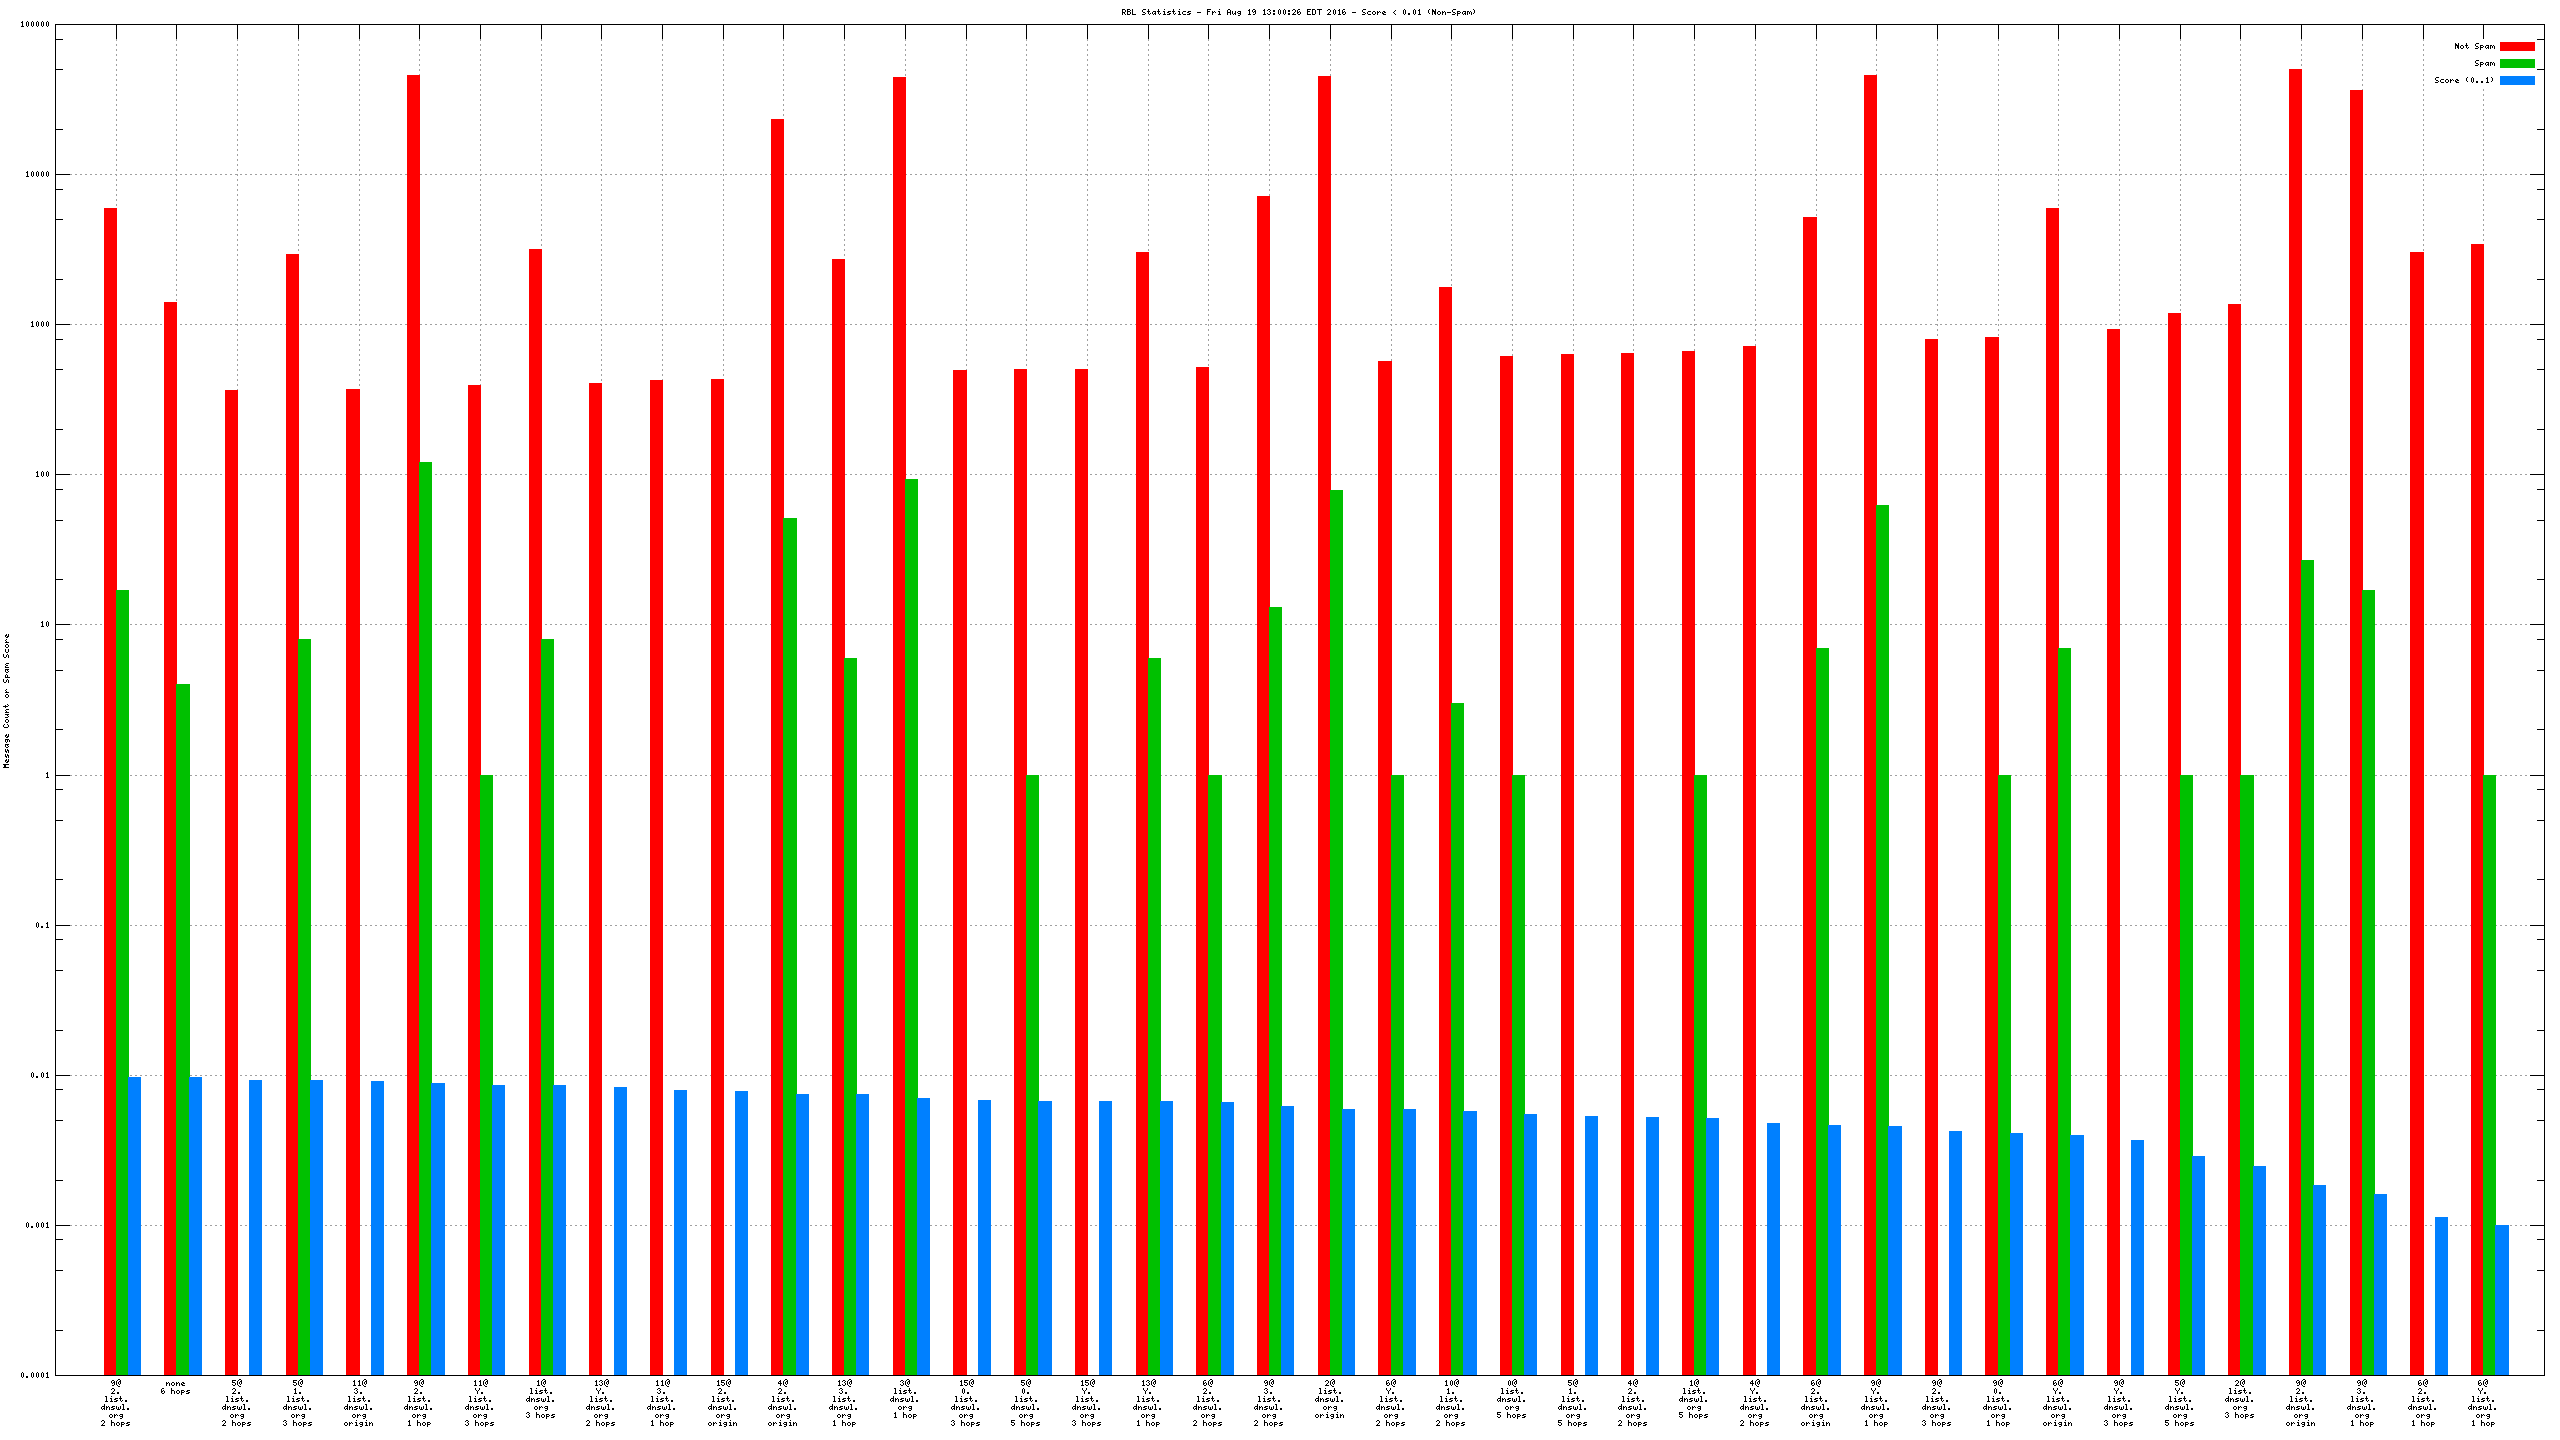Click the '10@ 1. list.dnswl.org 2 hops' label
Viewport: 2560px width, 1440px height.
point(1451,1402)
